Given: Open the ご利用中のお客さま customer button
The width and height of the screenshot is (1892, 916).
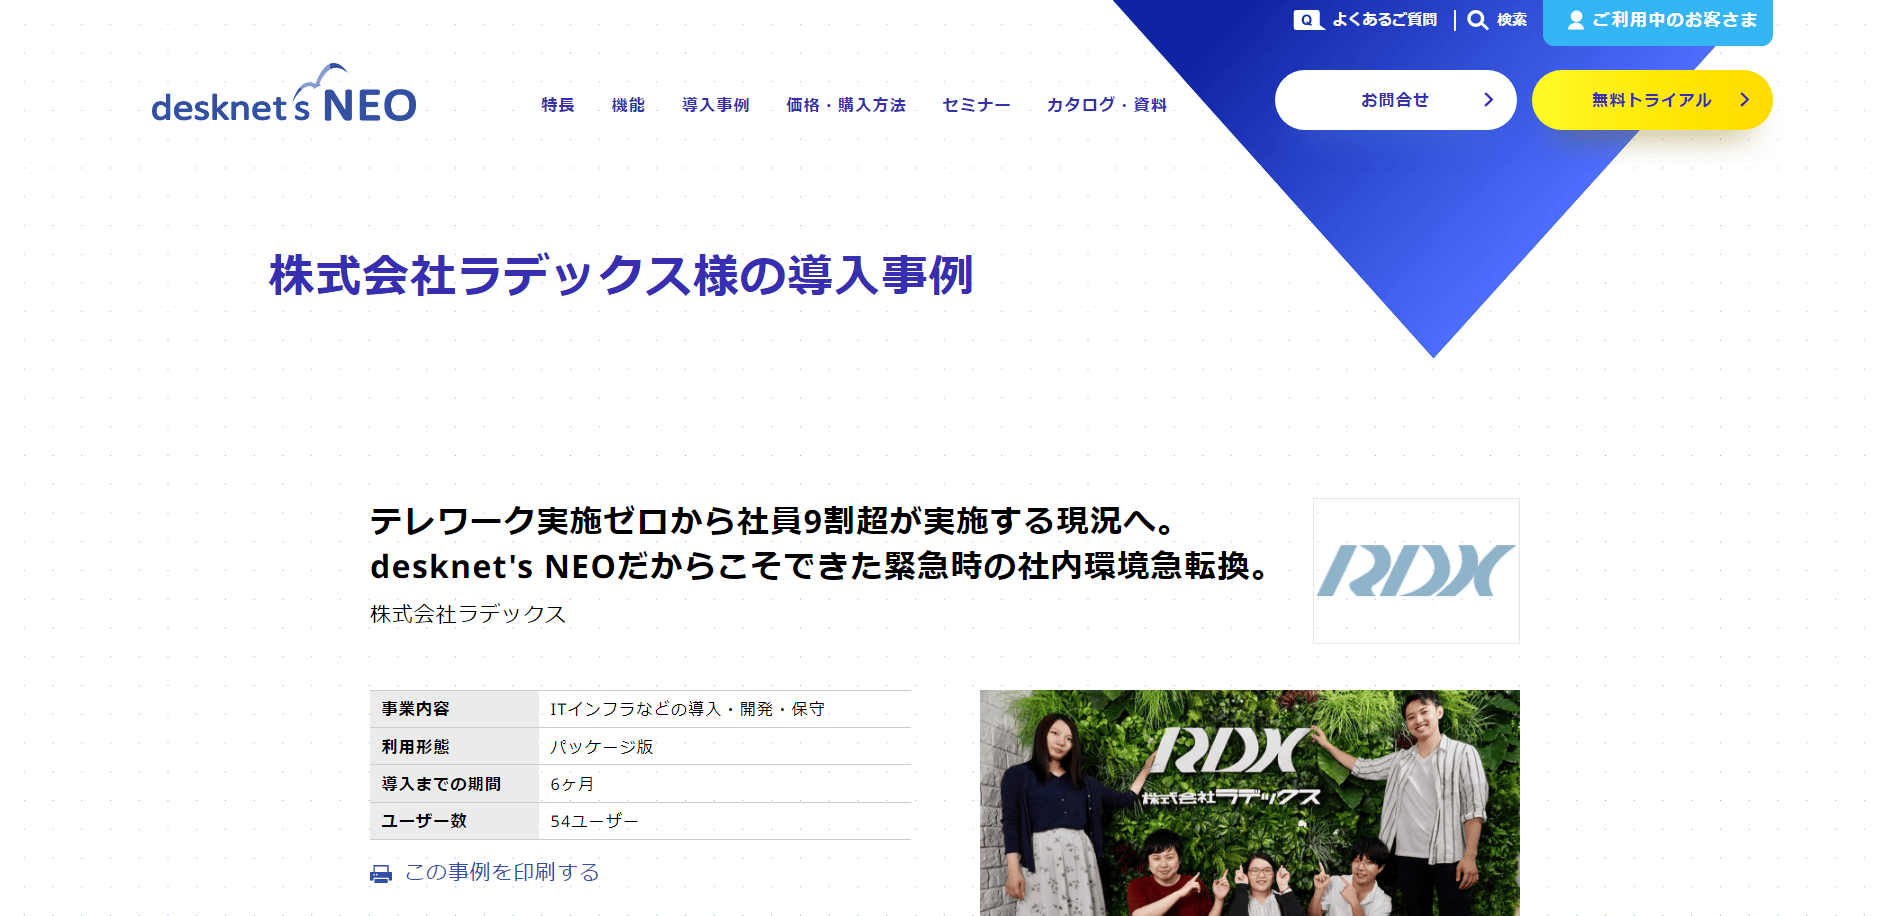Looking at the screenshot, I should pyautogui.click(x=1658, y=22).
